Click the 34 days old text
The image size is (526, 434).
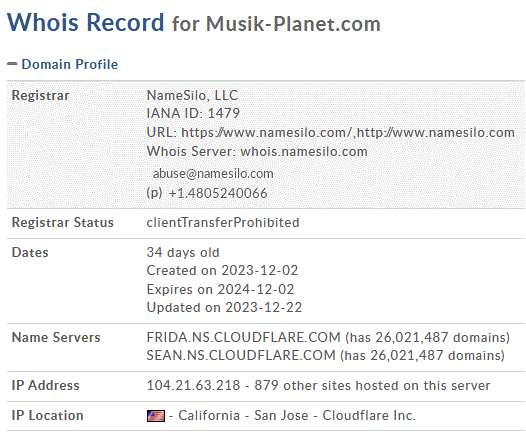coord(183,253)
